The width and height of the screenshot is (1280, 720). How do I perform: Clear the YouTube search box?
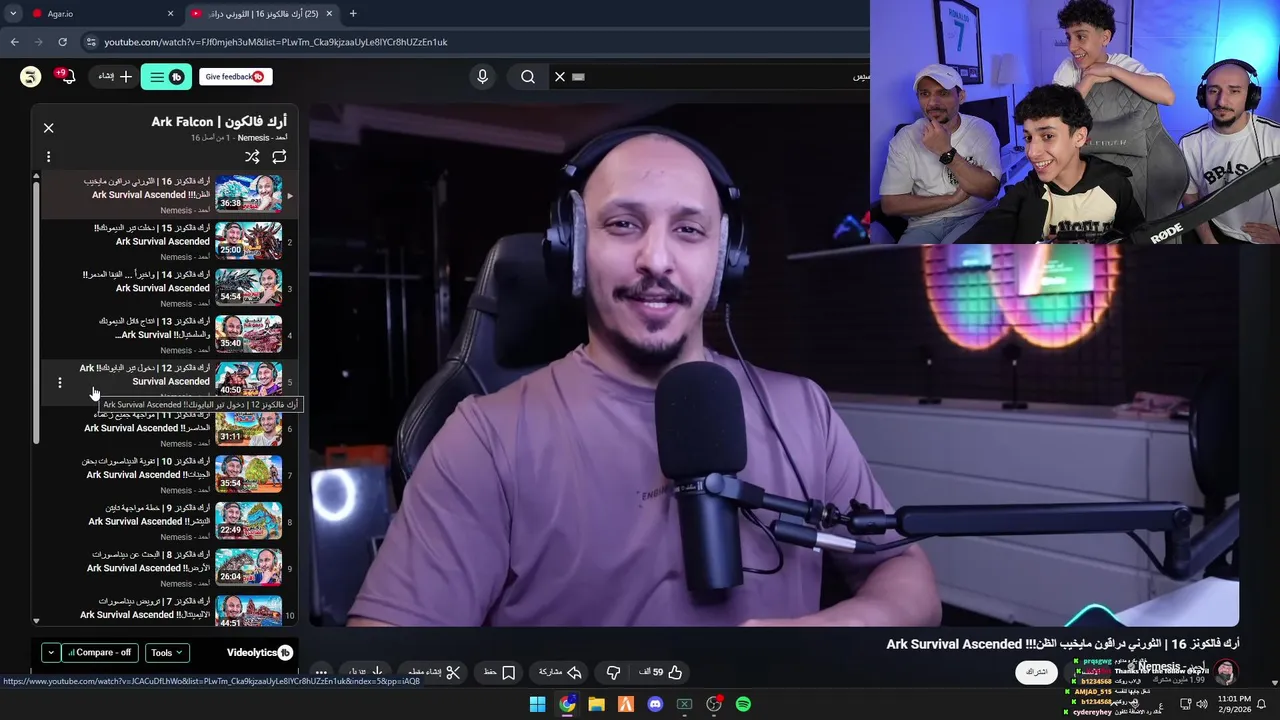pos(560,77)
